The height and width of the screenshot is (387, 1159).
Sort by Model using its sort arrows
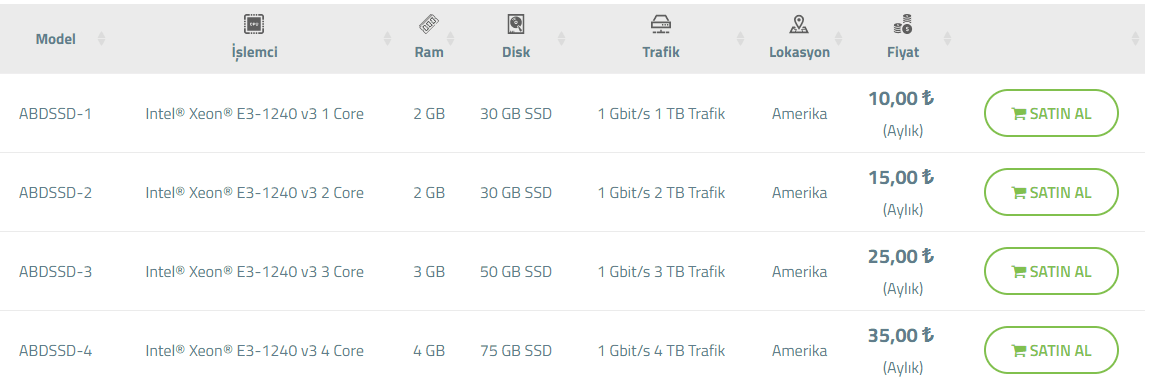pyautogui.click(x=101, y=39)
